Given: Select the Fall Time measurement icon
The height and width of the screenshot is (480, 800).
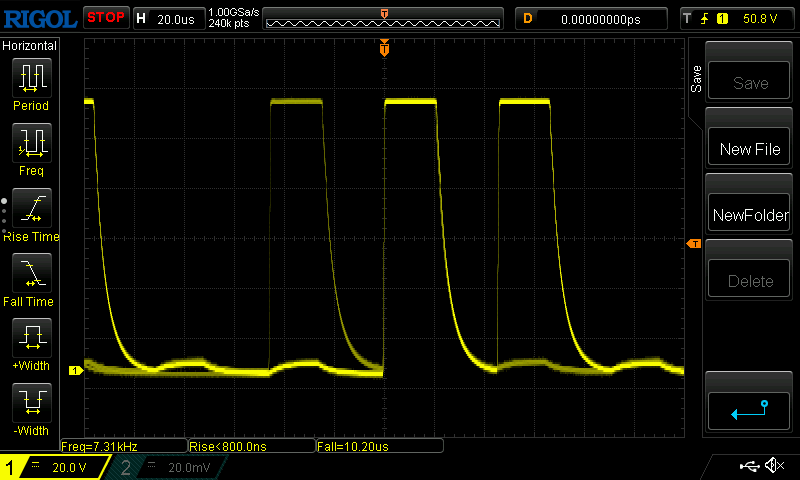Looking at the screenshot, I should click(x=31, y=275).
